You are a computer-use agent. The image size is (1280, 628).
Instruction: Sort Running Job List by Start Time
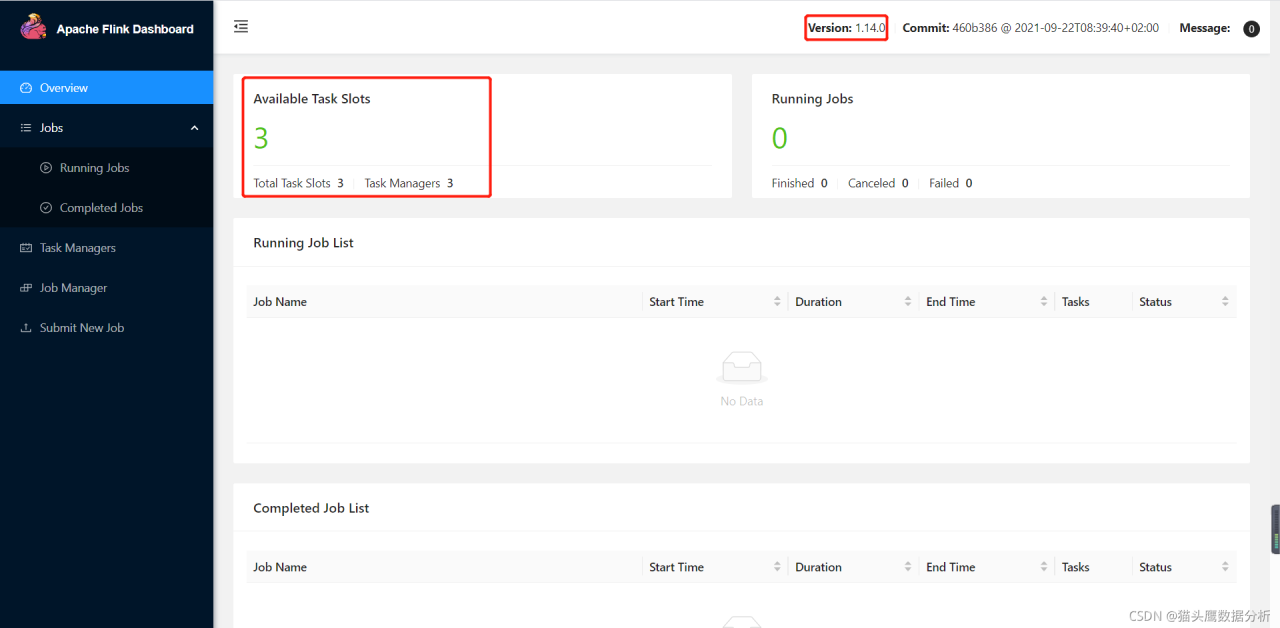click(777, 302)
